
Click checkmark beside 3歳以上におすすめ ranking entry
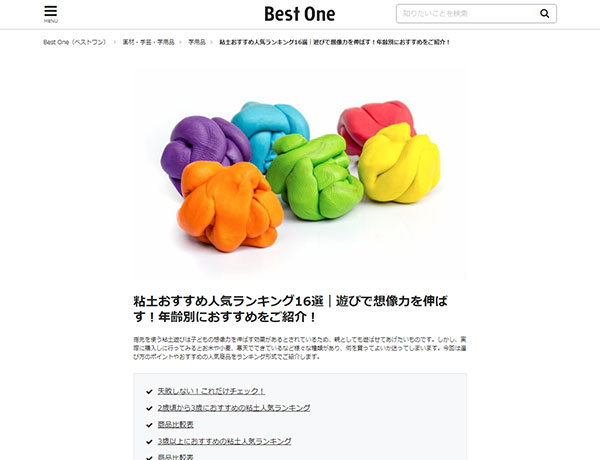click(x=149, y=442)
